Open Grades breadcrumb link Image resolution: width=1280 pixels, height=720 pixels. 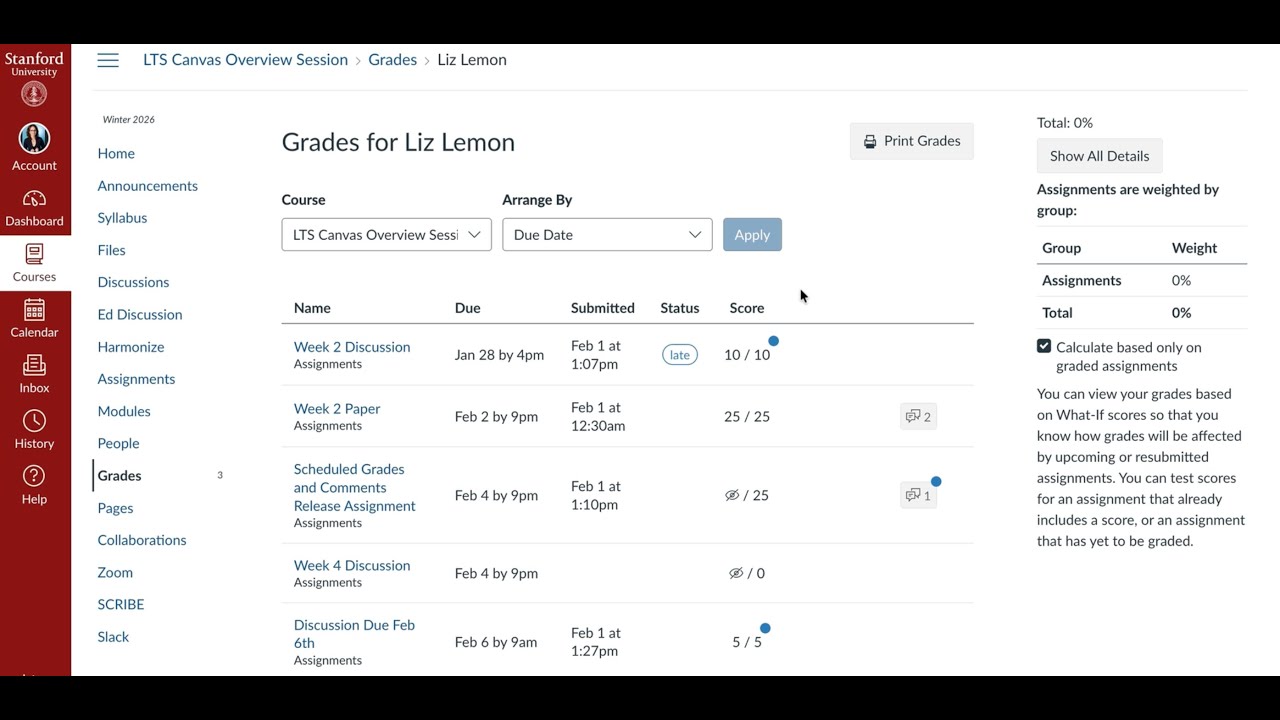coord(392,60)
